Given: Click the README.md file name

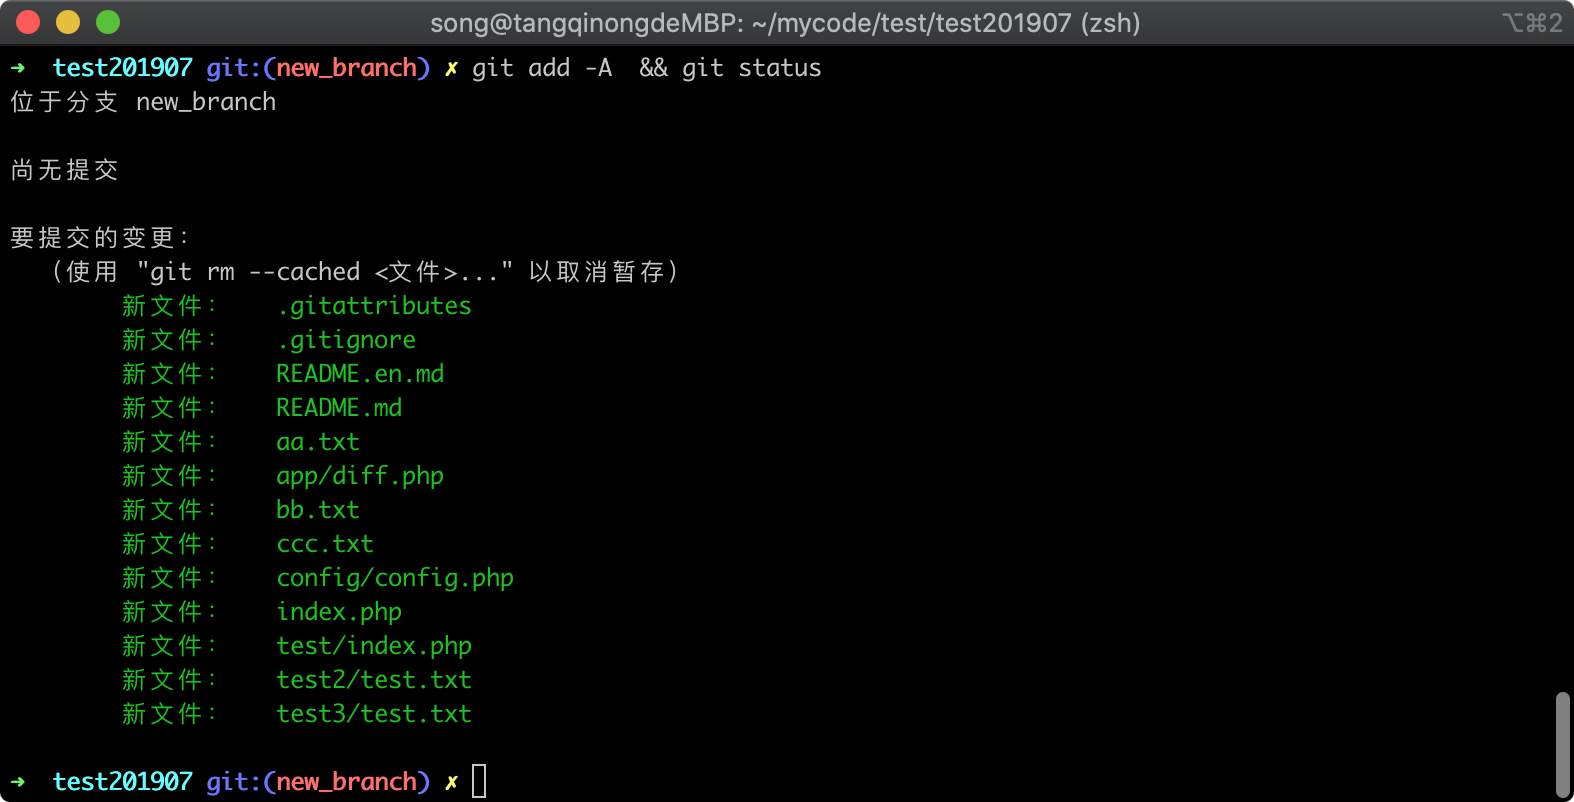Looking at the screenshot, I should tap(339, 408).
